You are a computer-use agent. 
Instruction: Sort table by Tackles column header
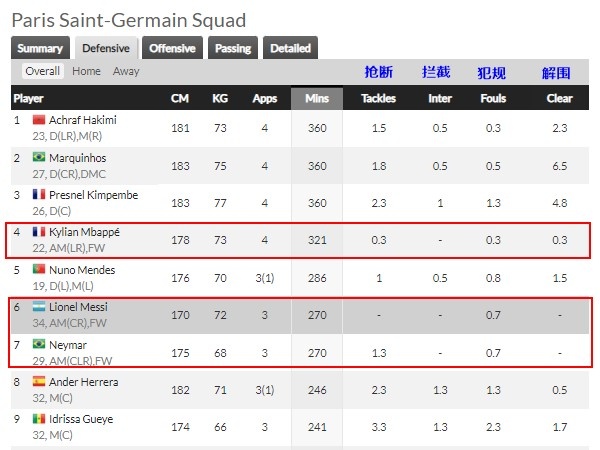(x=378, y=99)
